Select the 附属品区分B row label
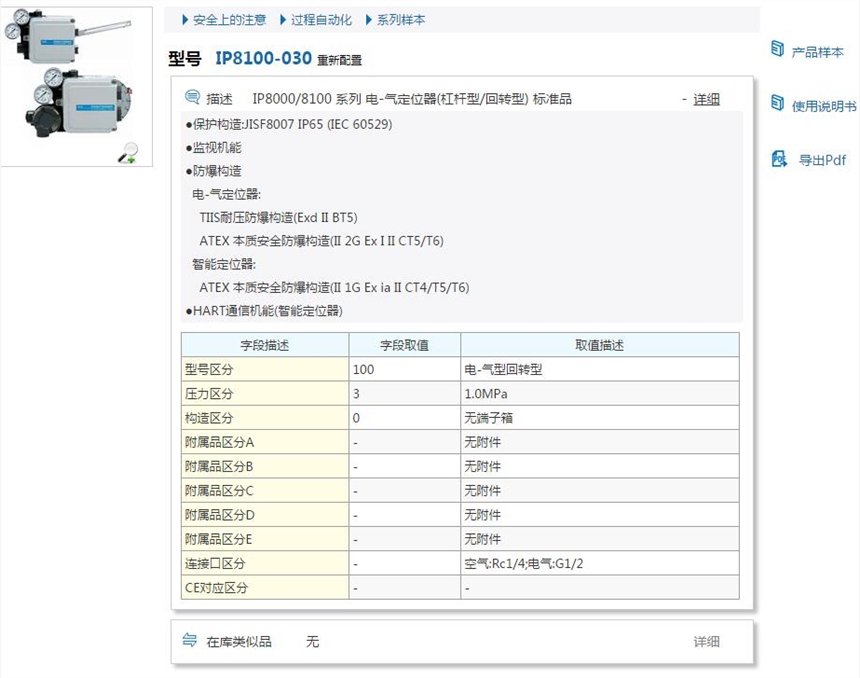 (265, 466)
